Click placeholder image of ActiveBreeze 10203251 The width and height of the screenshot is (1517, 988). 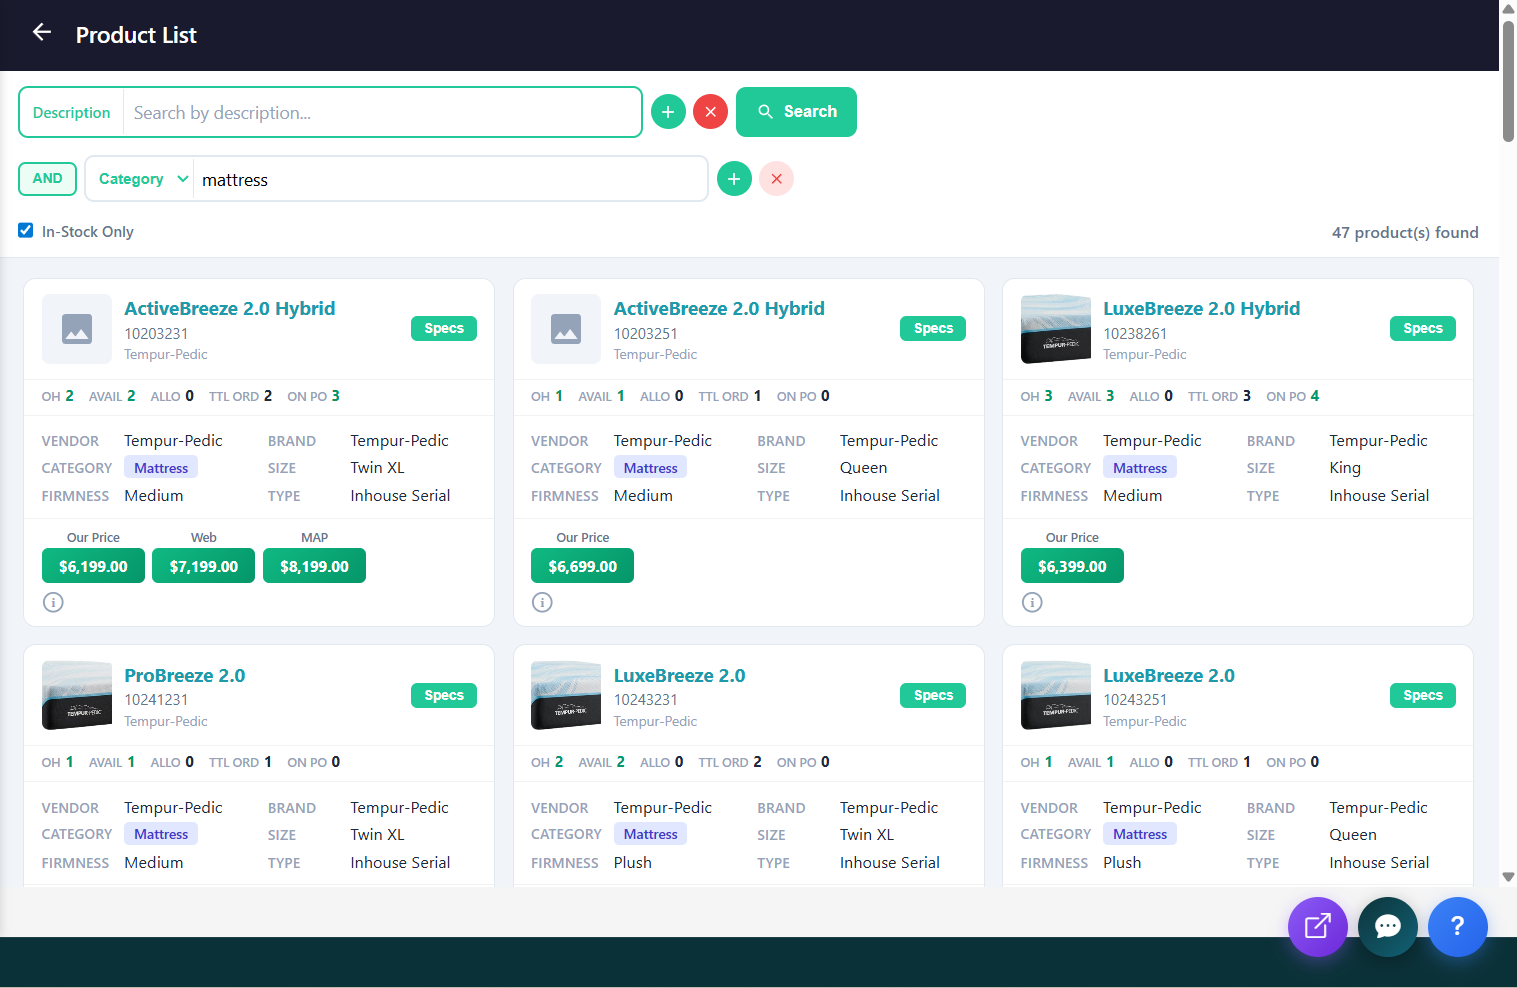[x=566, y=329]
